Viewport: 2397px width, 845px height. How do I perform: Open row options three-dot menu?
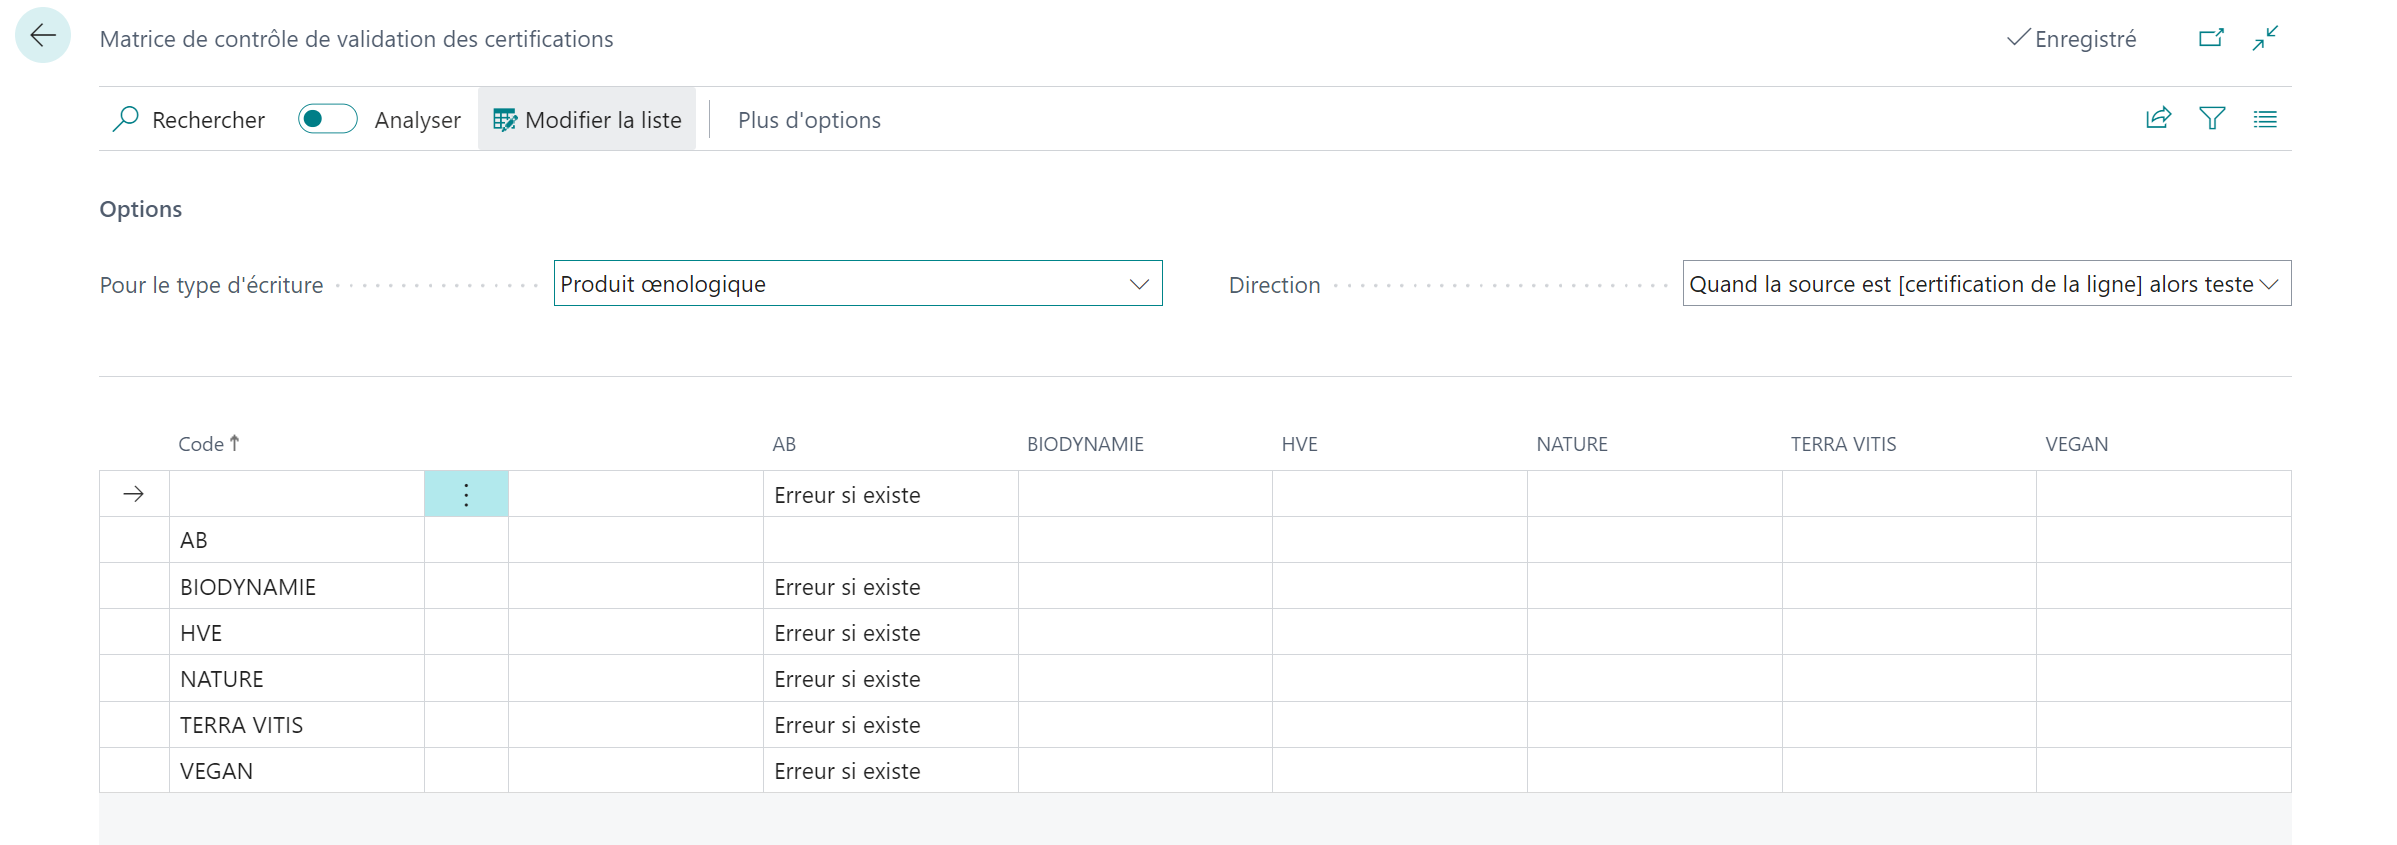tap(466, 494)
